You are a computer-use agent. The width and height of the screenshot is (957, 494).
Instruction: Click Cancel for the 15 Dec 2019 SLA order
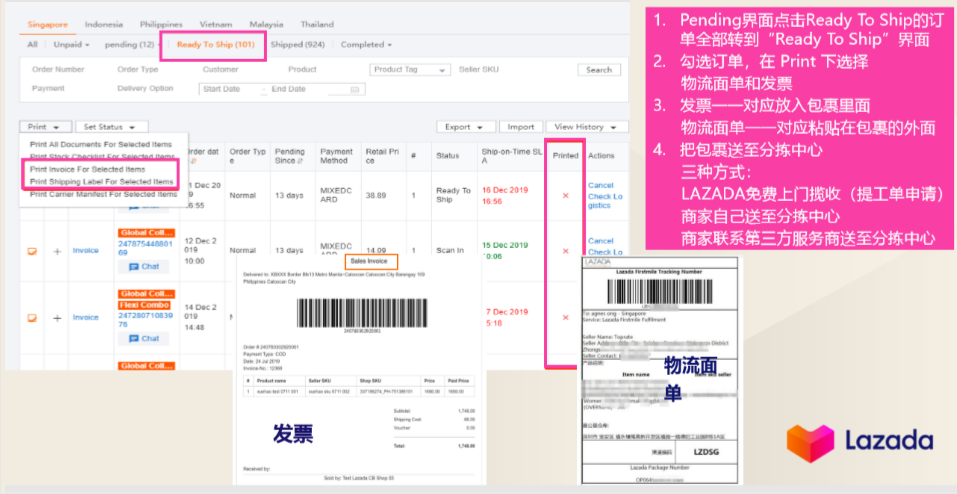pyautogui.click(x=601, y=241)
